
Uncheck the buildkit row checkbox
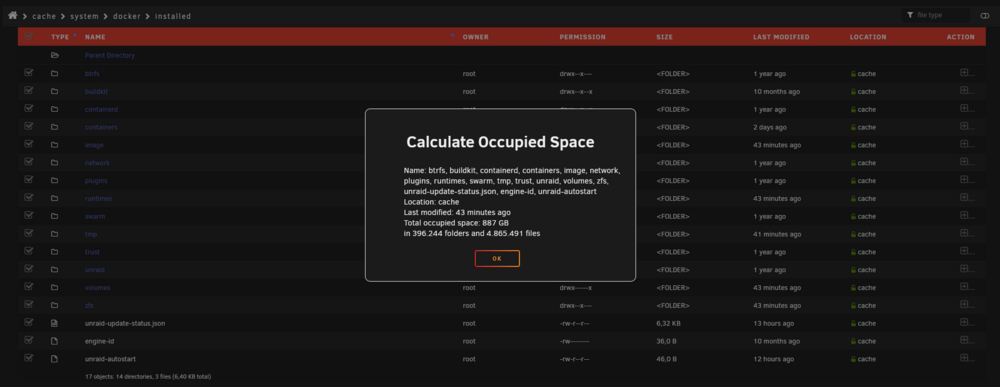[29, 91]
